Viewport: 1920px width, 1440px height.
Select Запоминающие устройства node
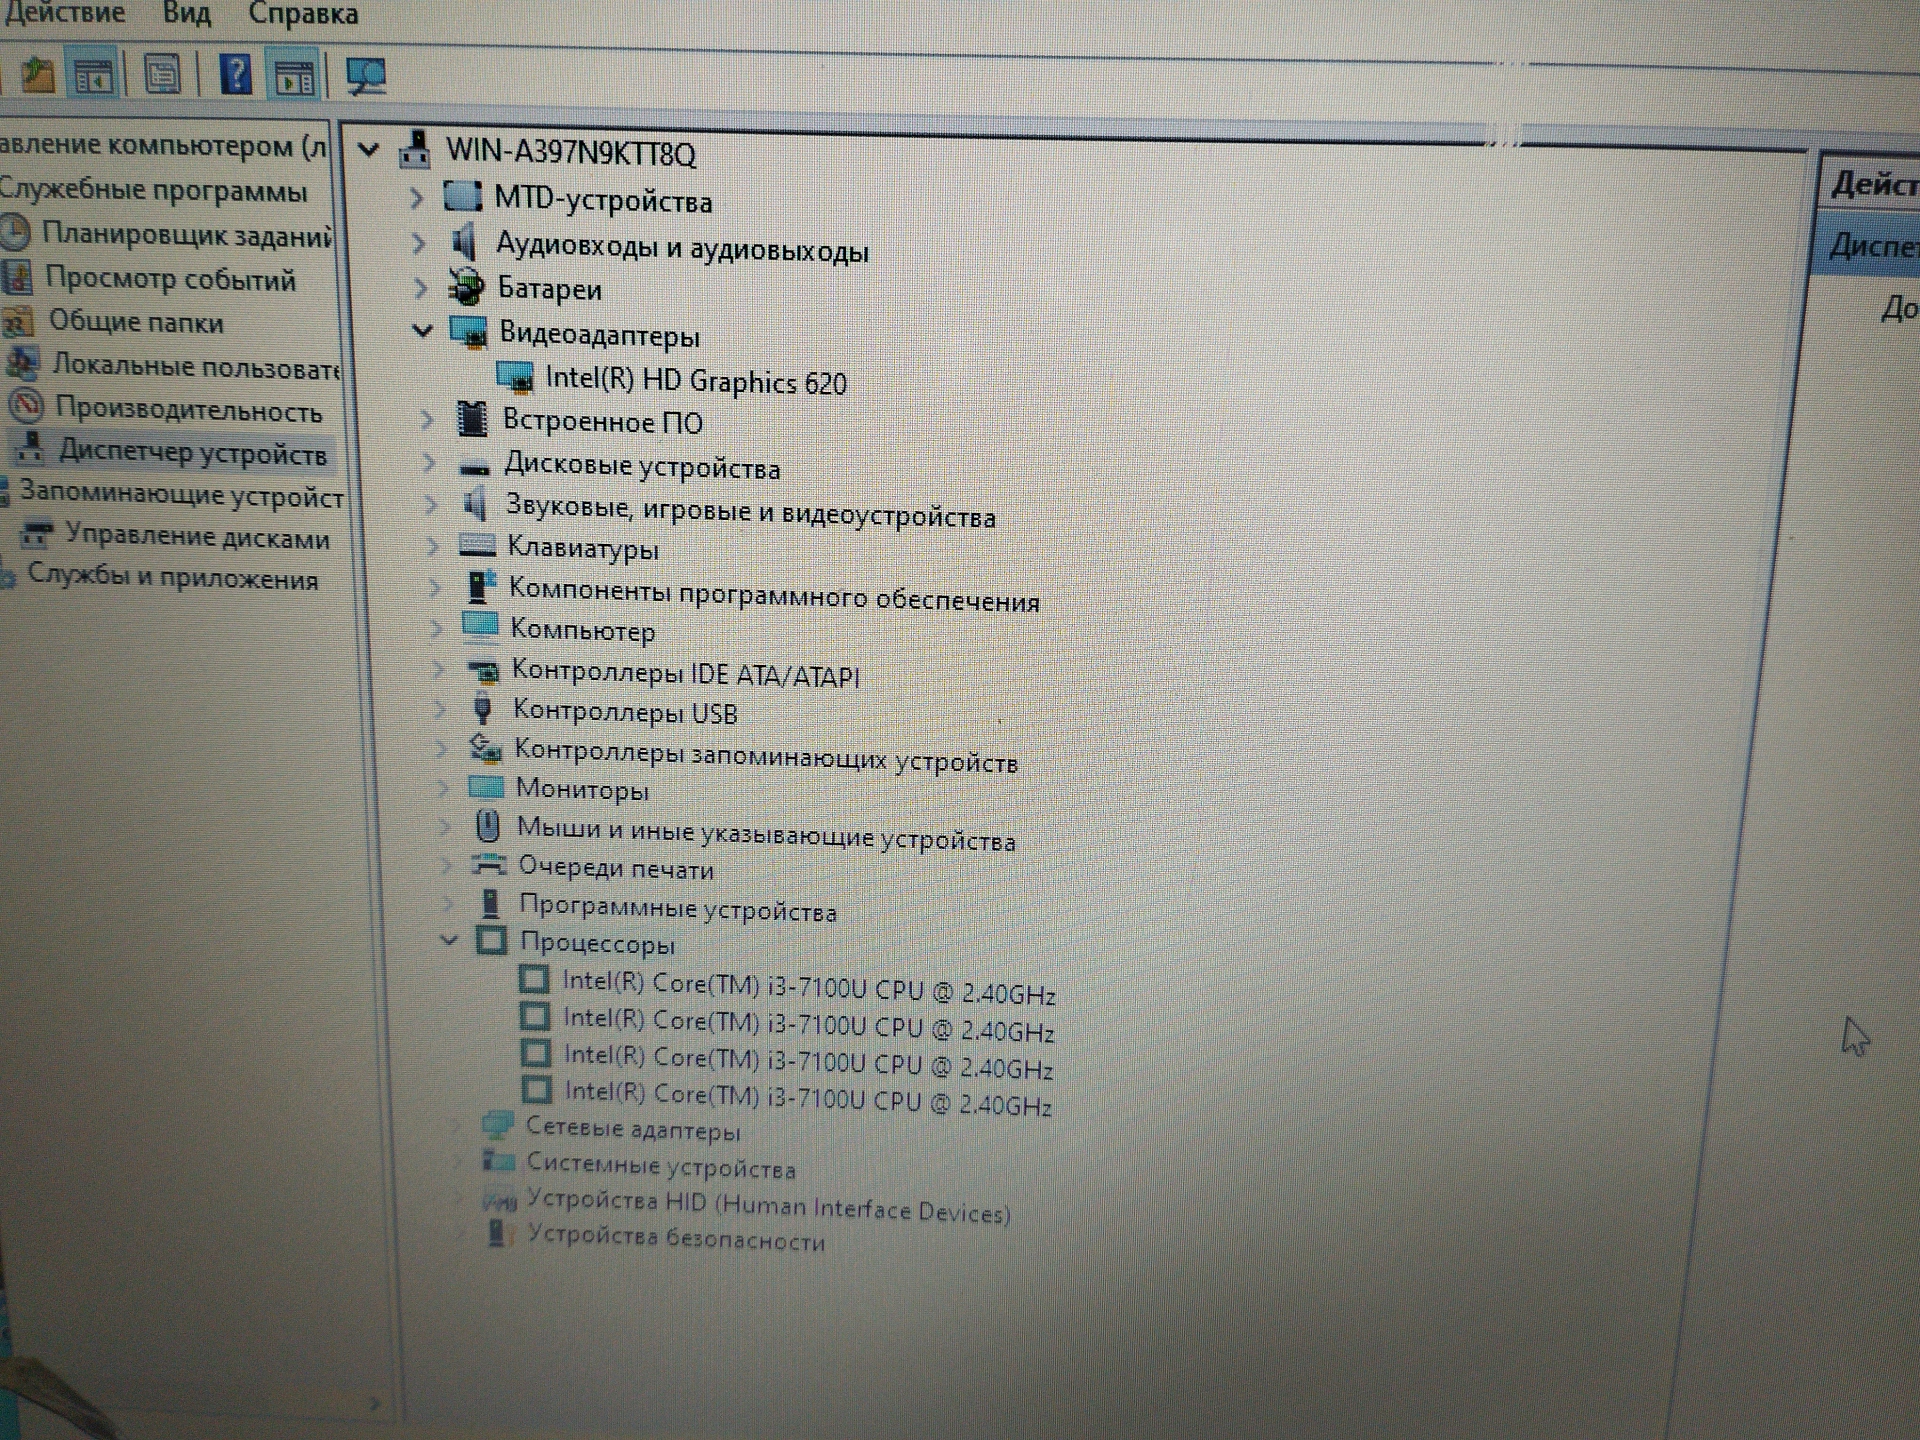[182, 495]
